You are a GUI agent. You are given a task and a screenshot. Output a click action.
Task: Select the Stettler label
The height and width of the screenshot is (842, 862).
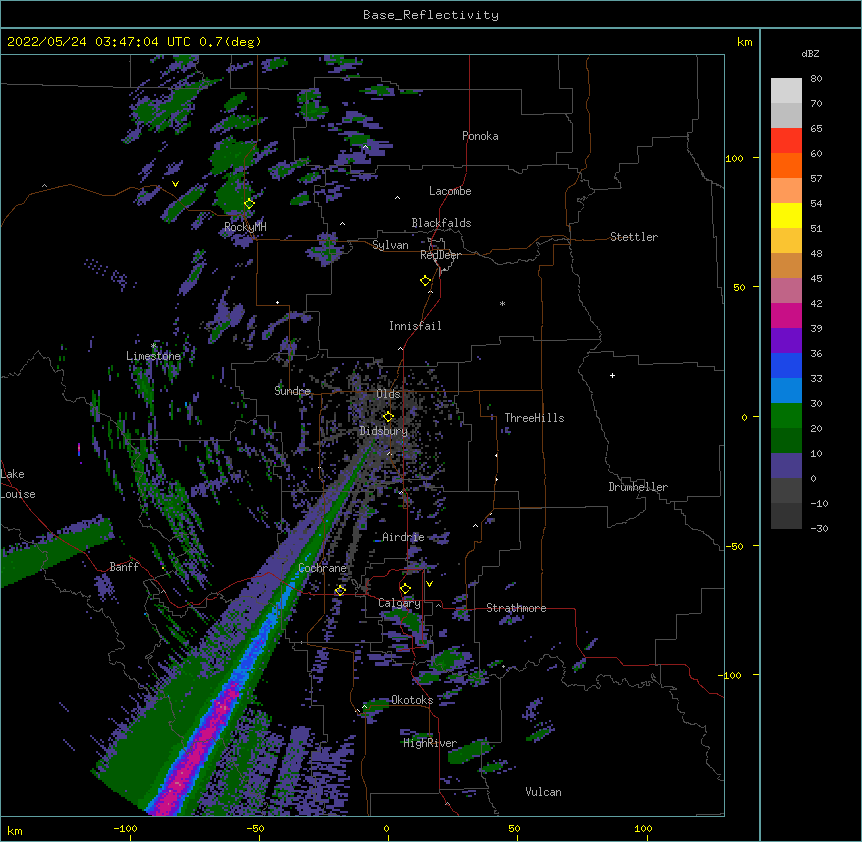[x=634, y=237]
